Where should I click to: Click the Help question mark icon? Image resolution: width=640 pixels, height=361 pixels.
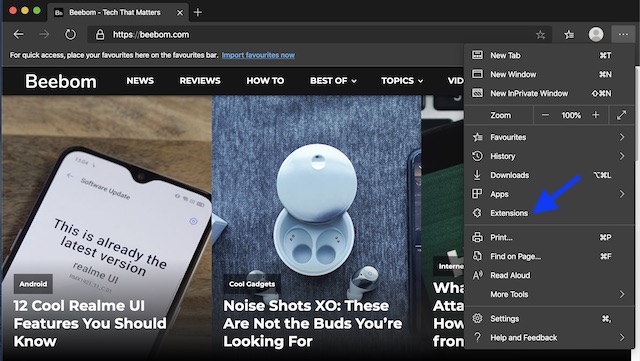pyautogui.click(x=477, y=337)
